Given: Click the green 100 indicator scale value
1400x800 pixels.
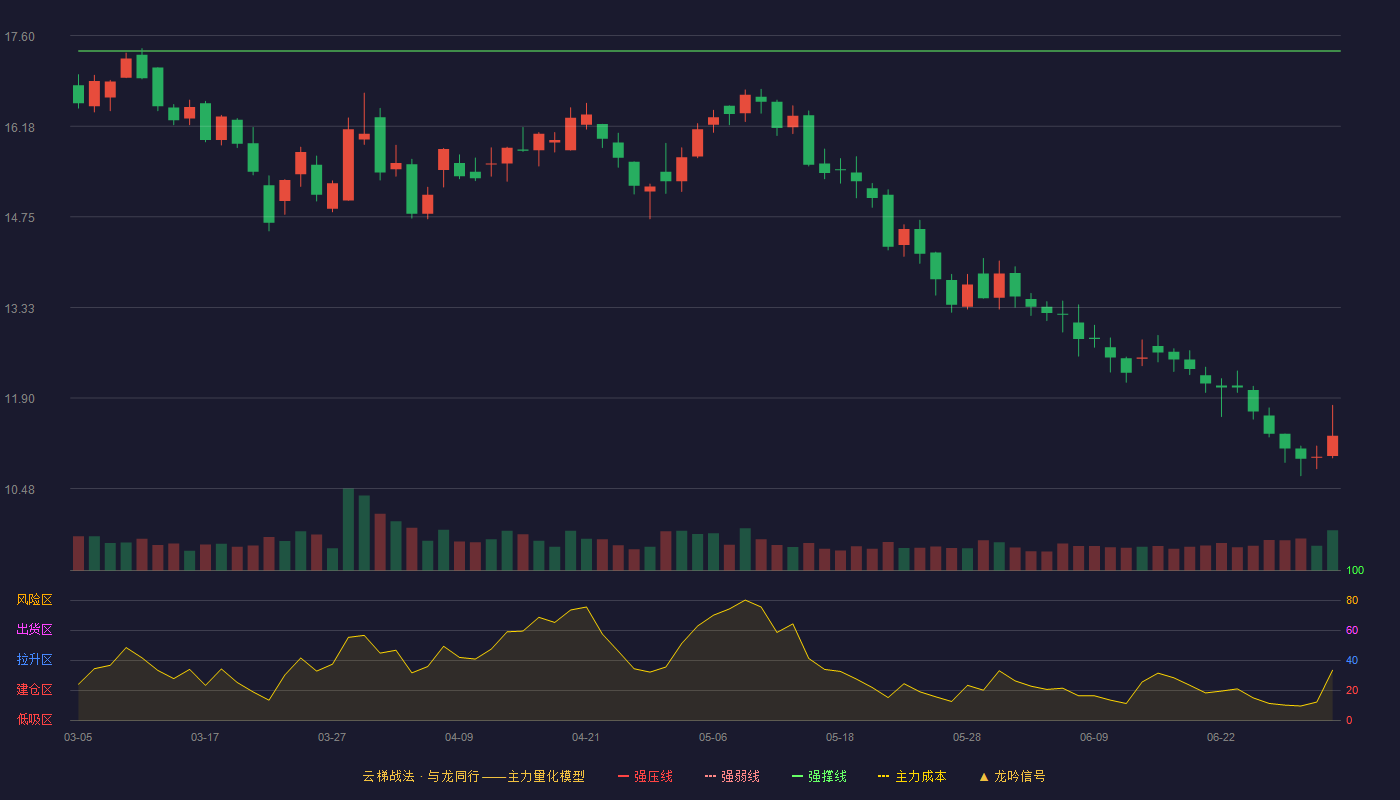Looking at the screenshot, I should pos(1355,571).
